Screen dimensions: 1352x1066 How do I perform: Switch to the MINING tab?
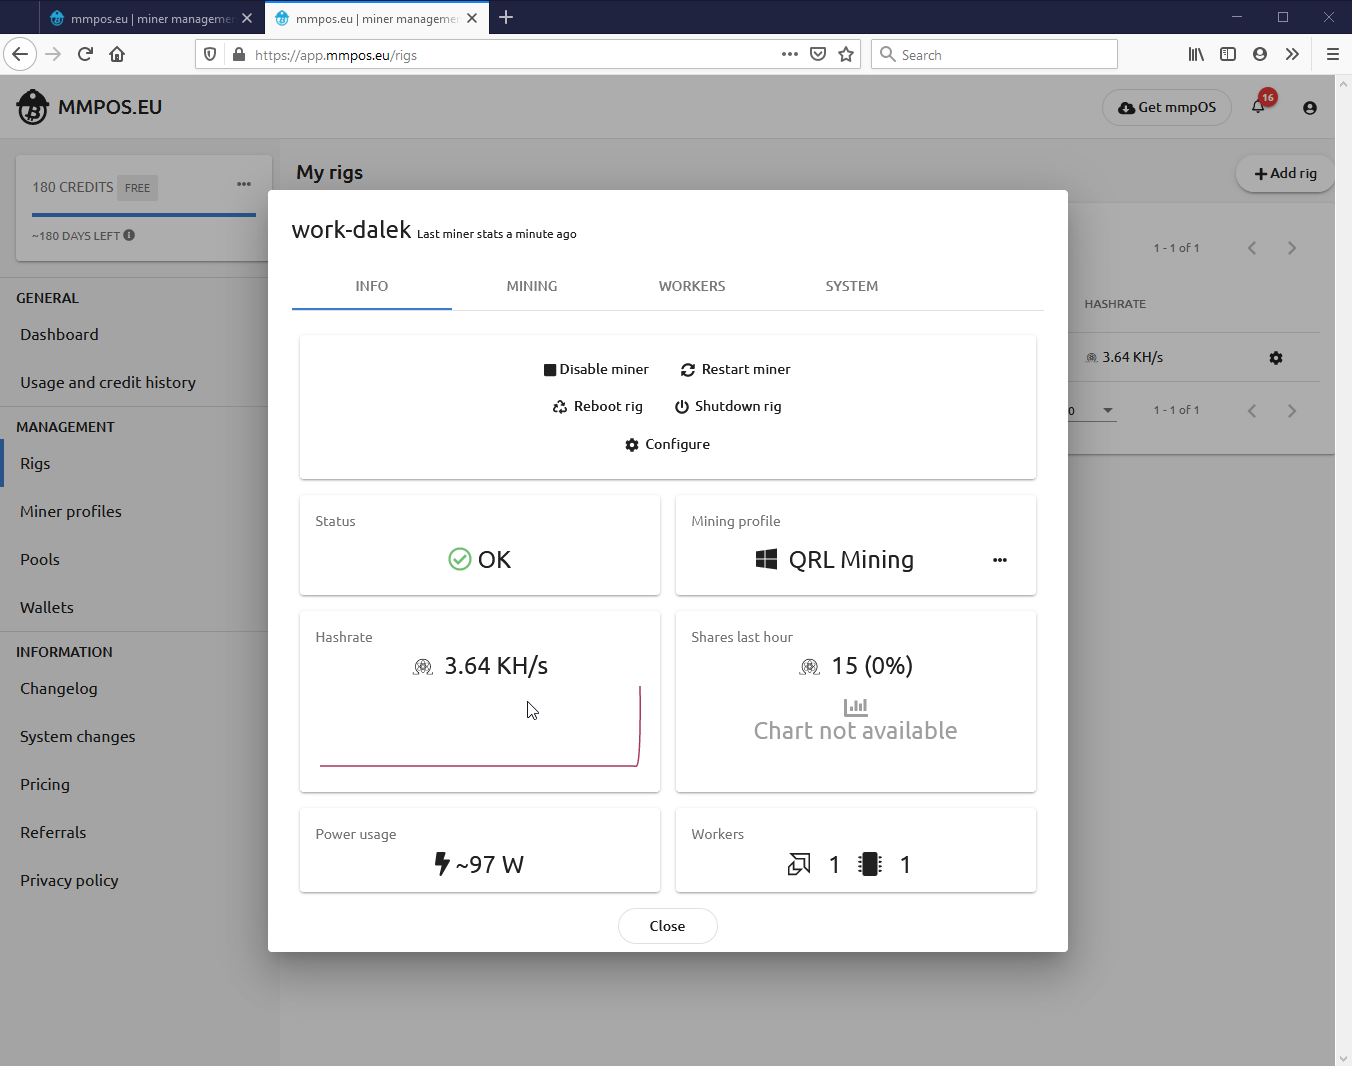click(532, 286)
